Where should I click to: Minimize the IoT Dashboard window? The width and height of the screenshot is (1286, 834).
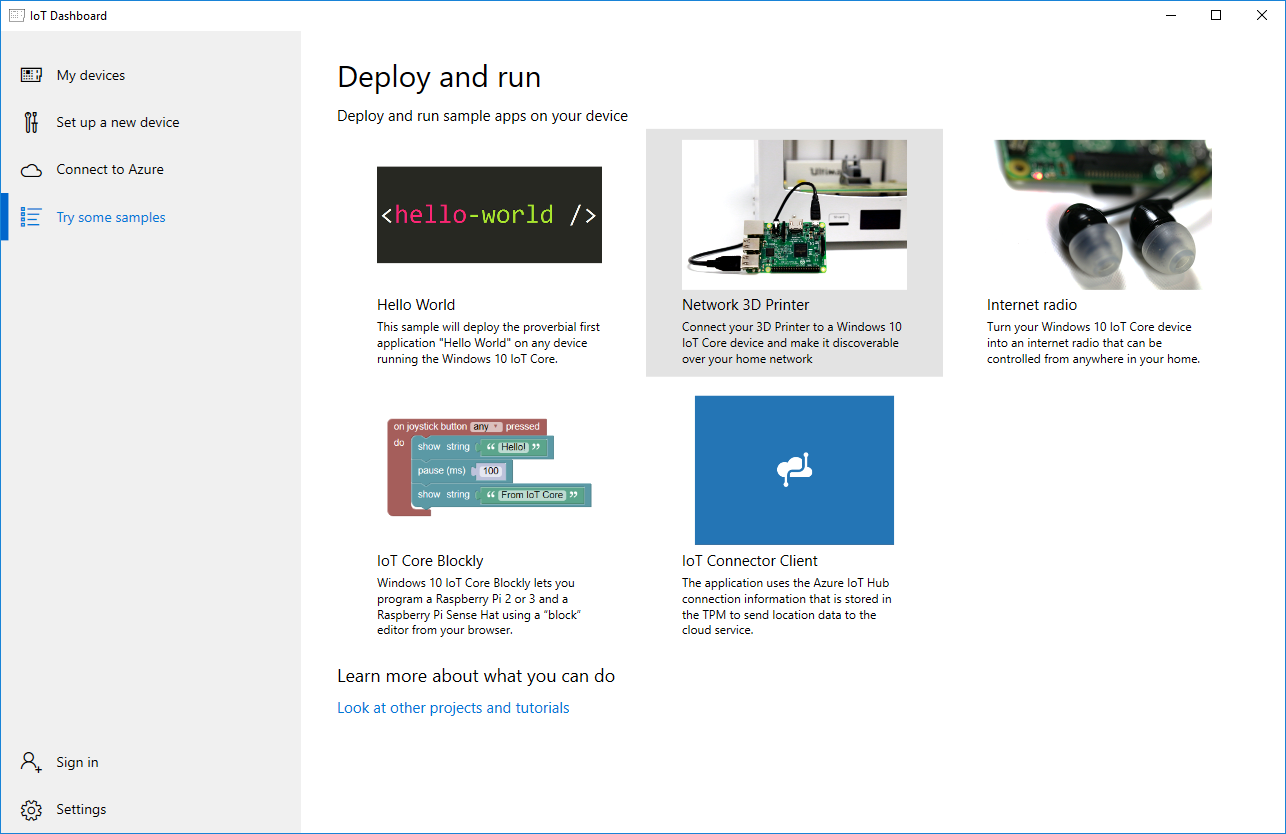1170,15
